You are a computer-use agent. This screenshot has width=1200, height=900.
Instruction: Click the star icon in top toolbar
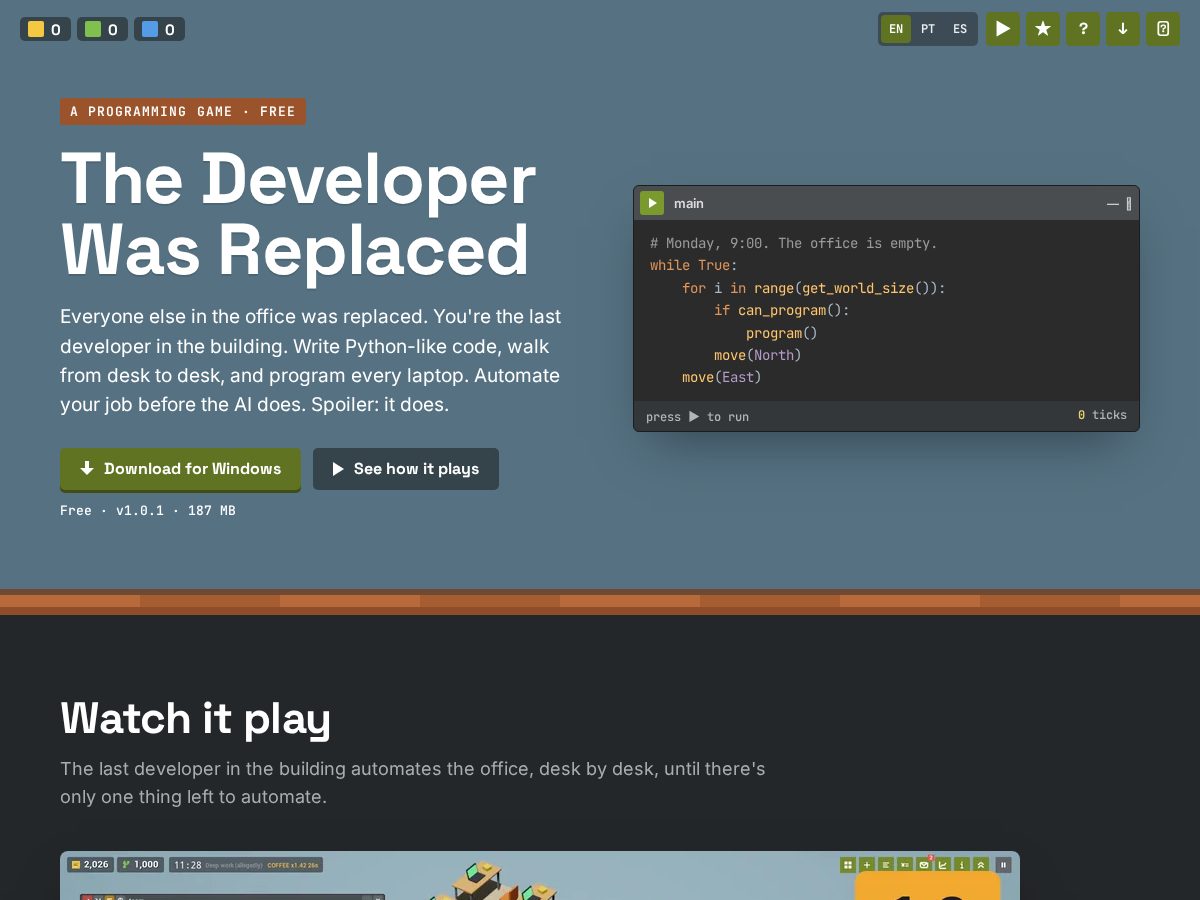point(1043,29)
